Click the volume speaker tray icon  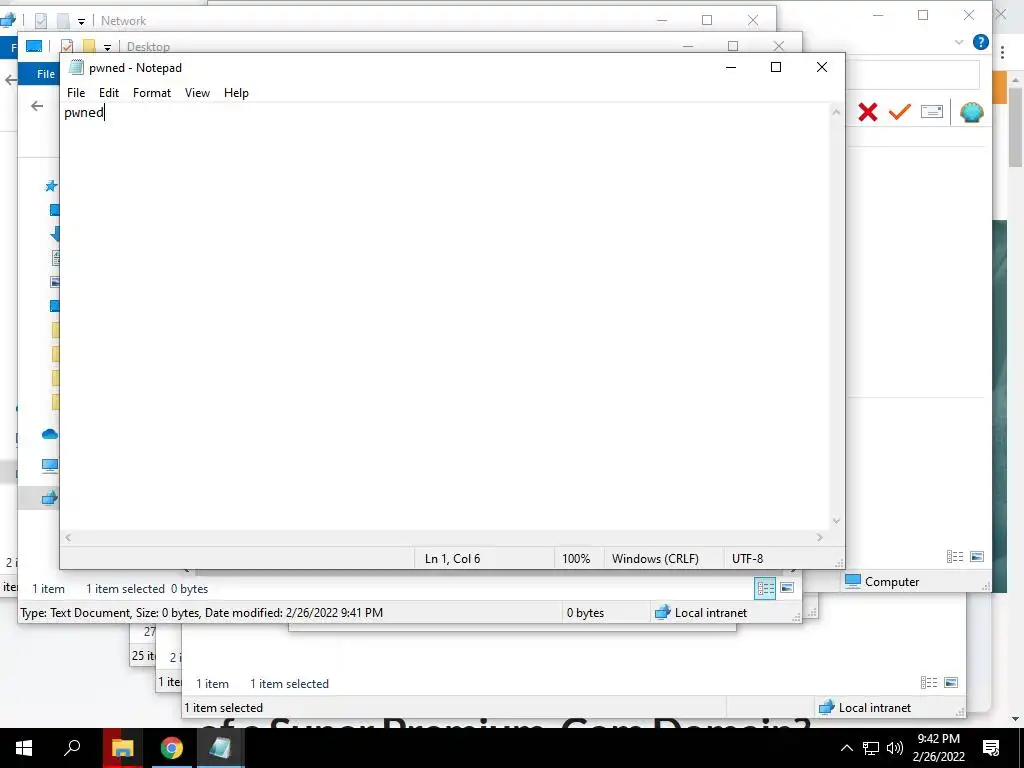click(x=895, y=748)
